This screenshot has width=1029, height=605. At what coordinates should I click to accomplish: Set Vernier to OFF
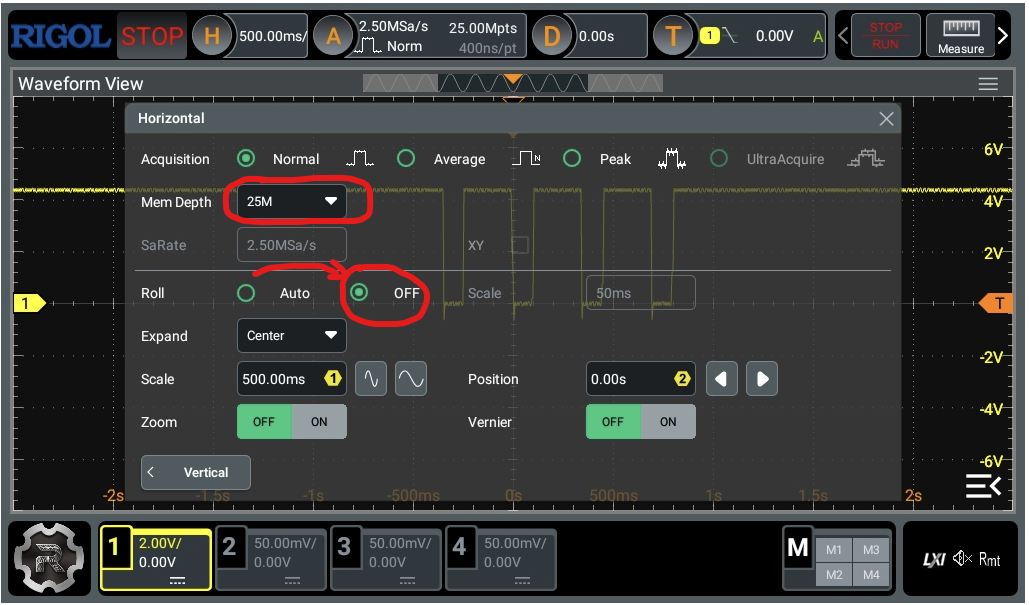coord(613,421)
